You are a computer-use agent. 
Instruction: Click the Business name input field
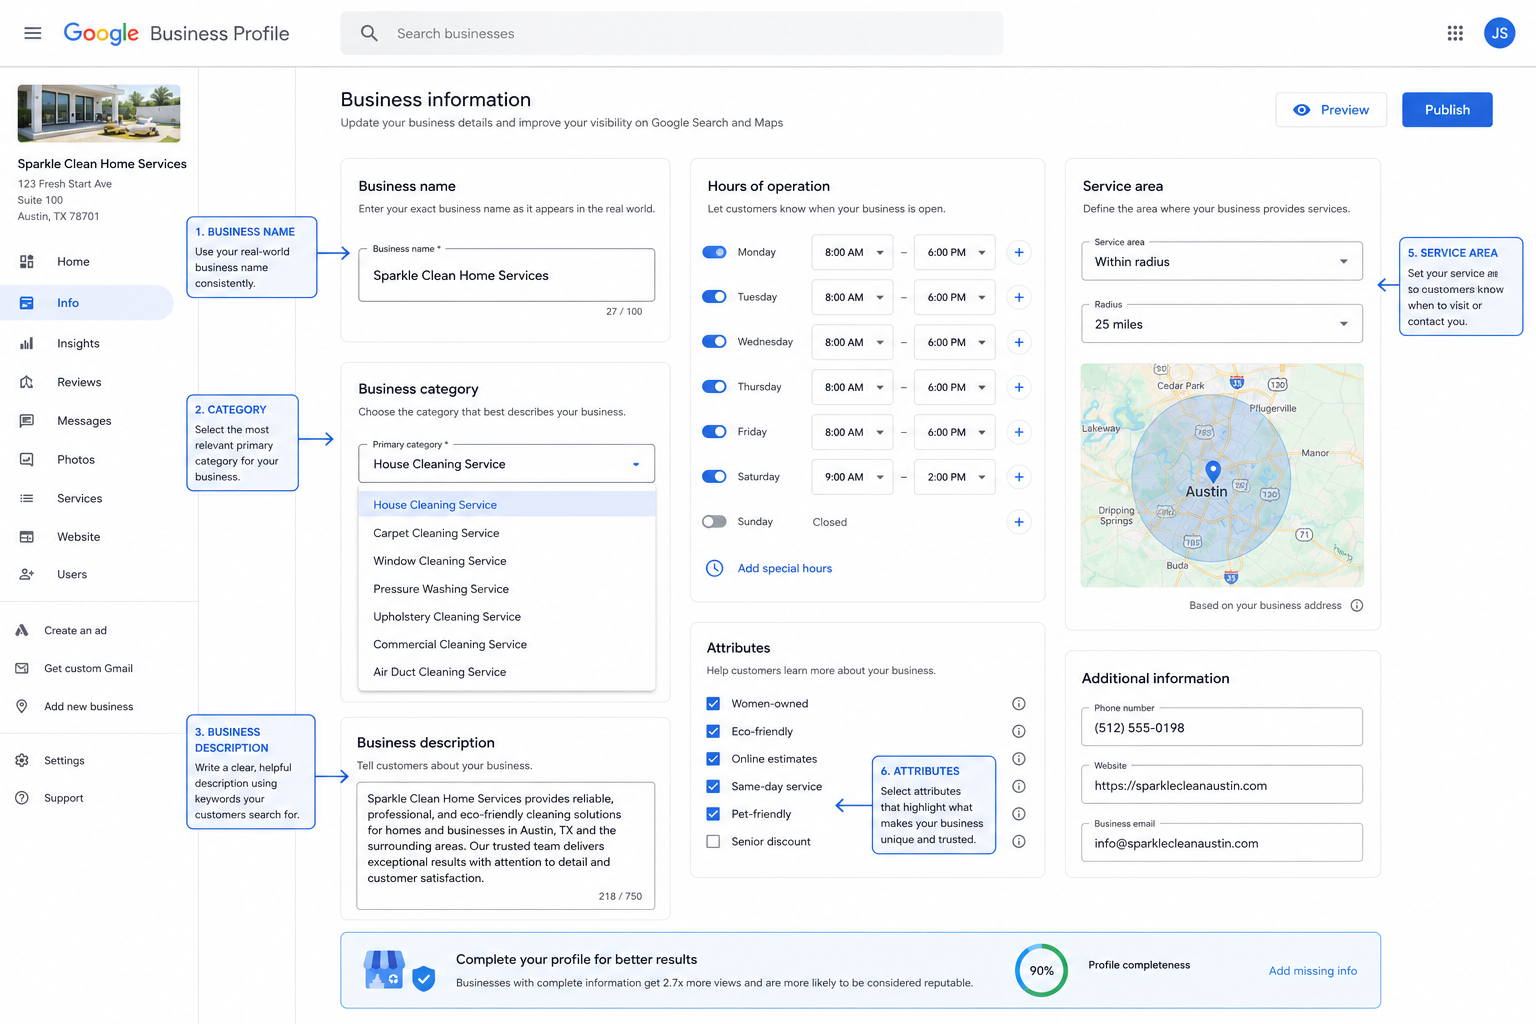tap(507, 275)
